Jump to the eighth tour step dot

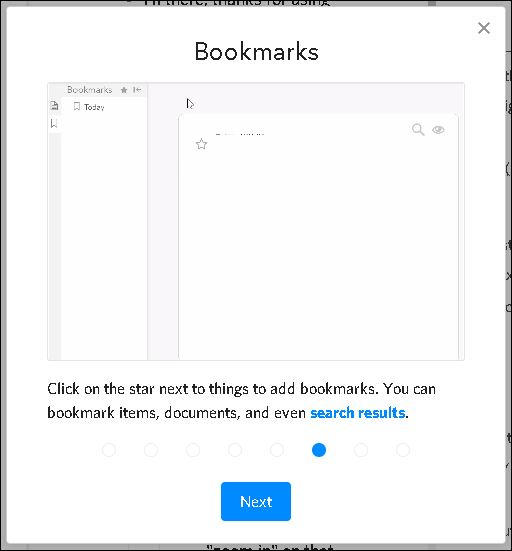403,450
